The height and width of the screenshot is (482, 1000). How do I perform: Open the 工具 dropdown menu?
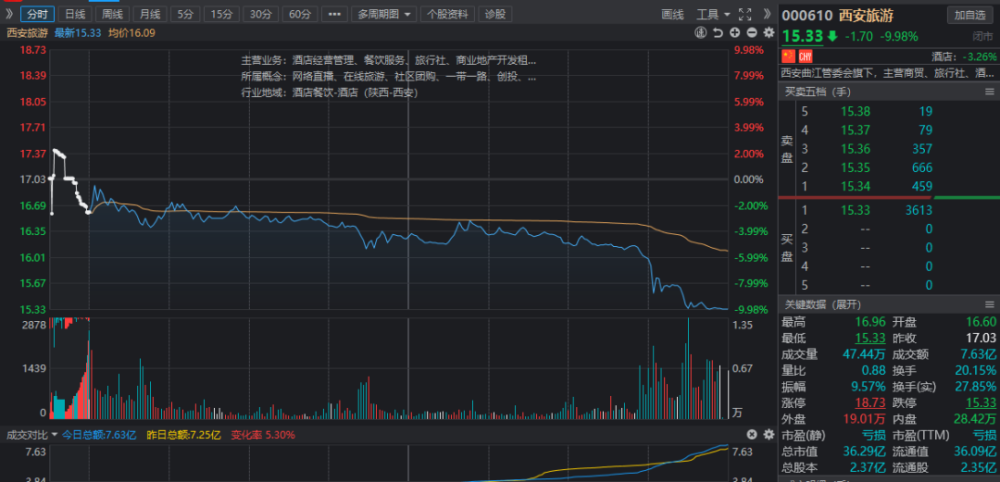713,14
